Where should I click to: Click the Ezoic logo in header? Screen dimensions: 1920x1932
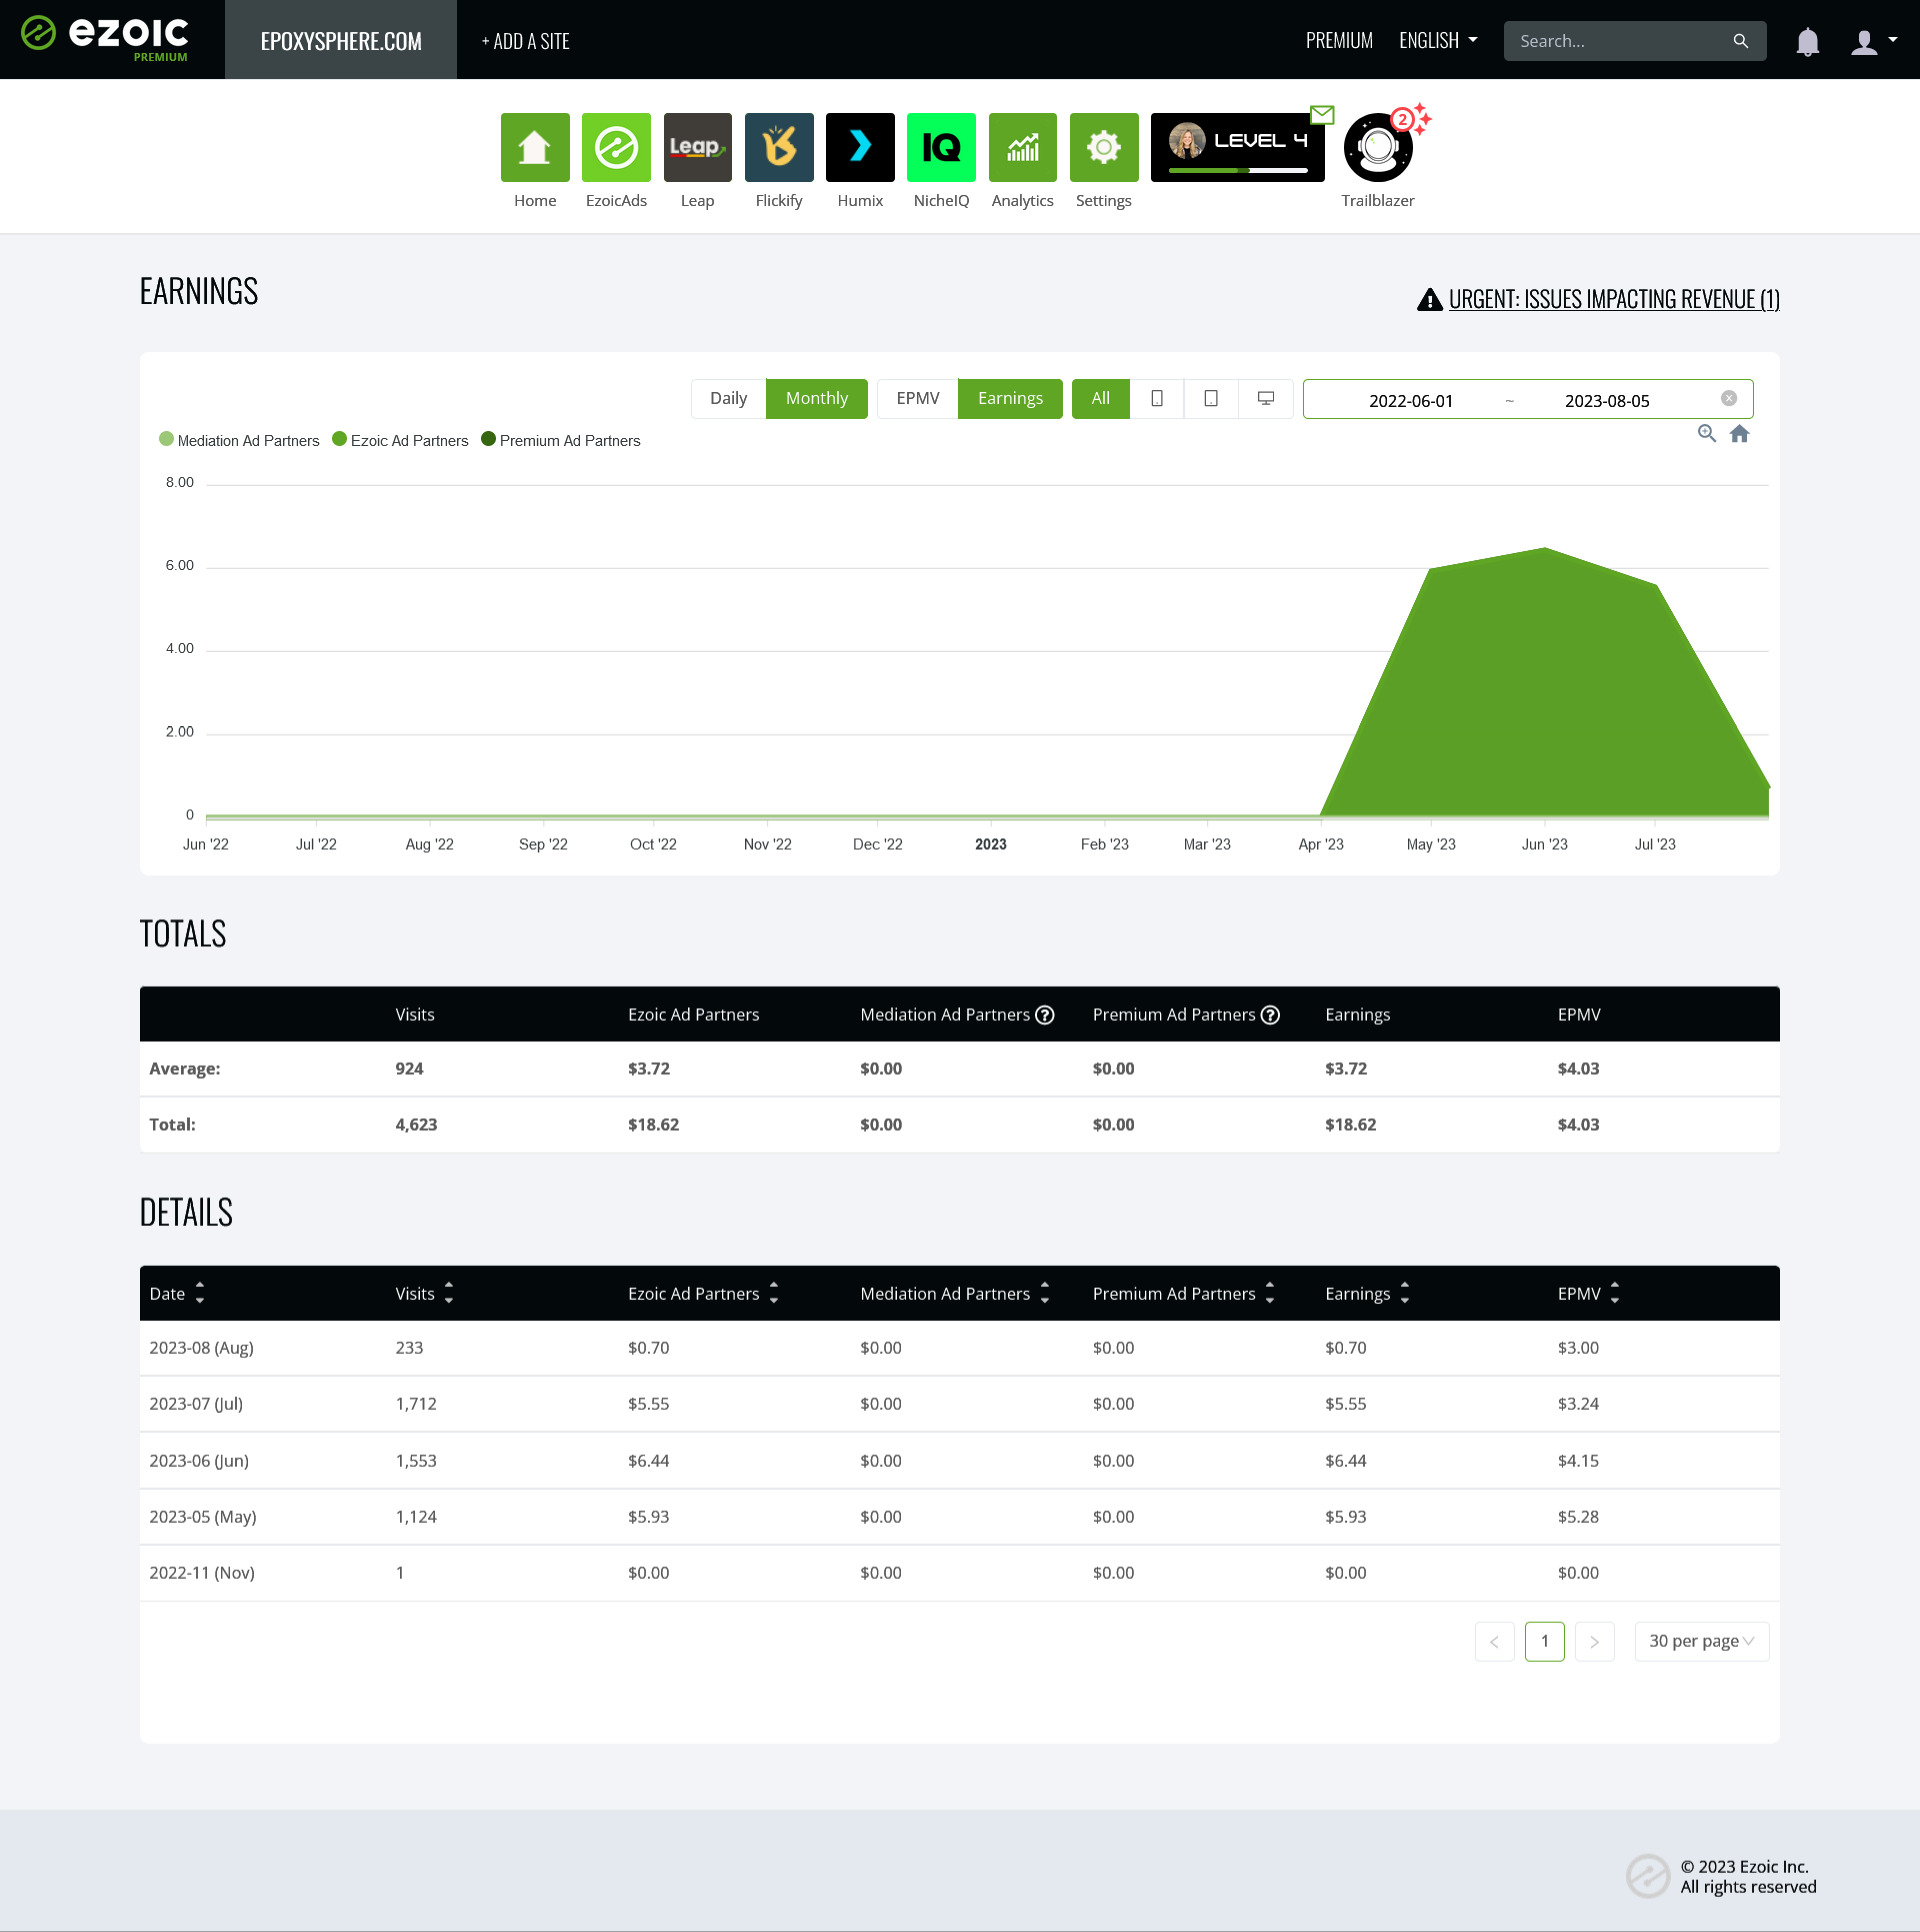pos(105,38)
